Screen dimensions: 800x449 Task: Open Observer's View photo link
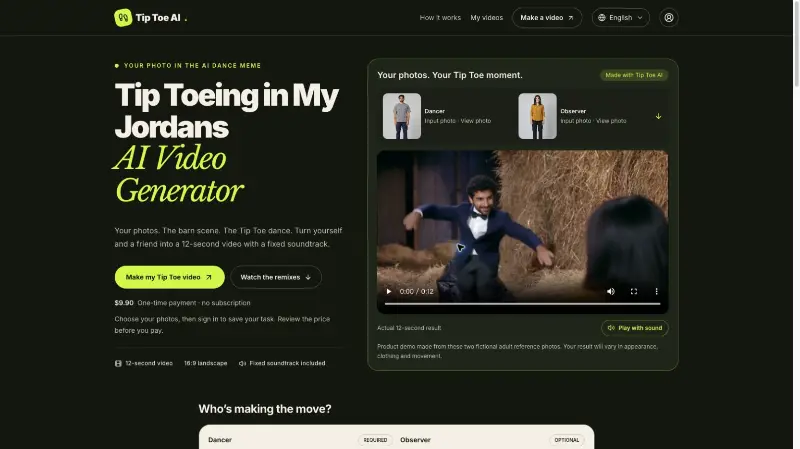tap(611, 121)
